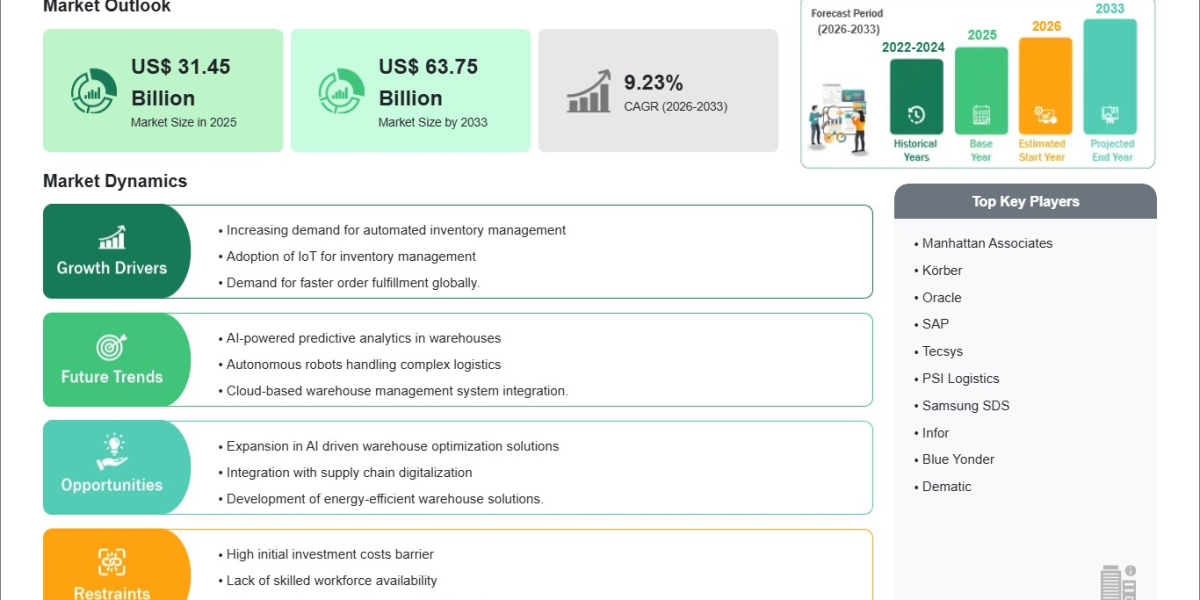The height and width of the screenshot is (600, 1200).
Task: Click the Market Size by 2033 caption
Action: click(433, 122)
